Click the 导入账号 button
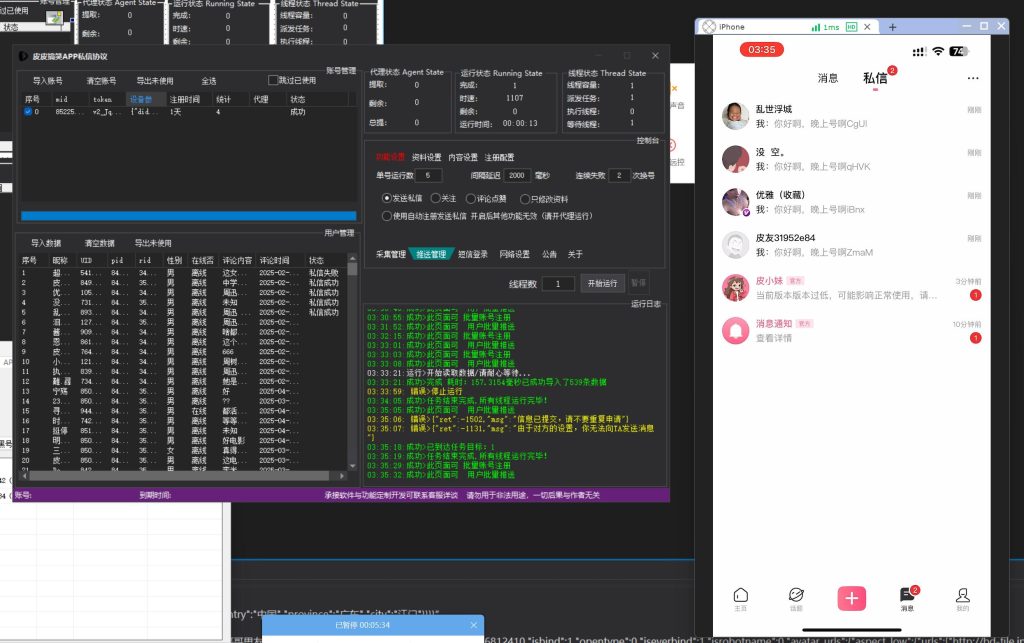Screen dimensions: 1024x643 47,80
